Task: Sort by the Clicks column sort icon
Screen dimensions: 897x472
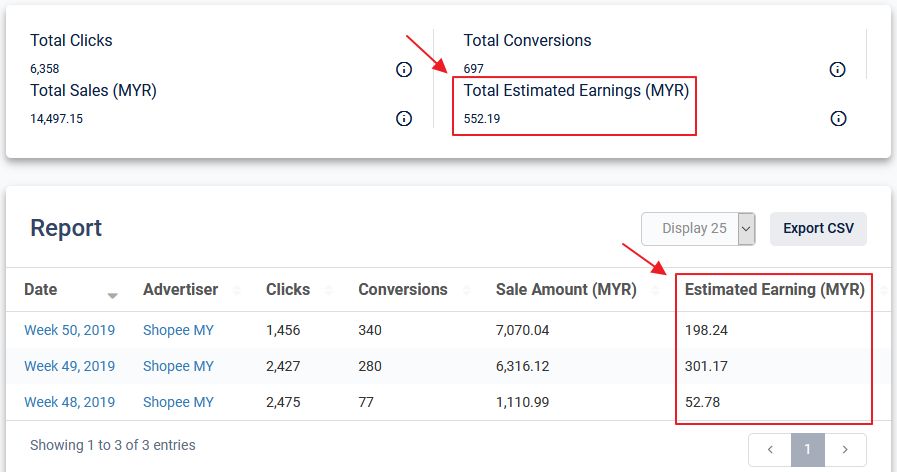Action: [328, 290]
